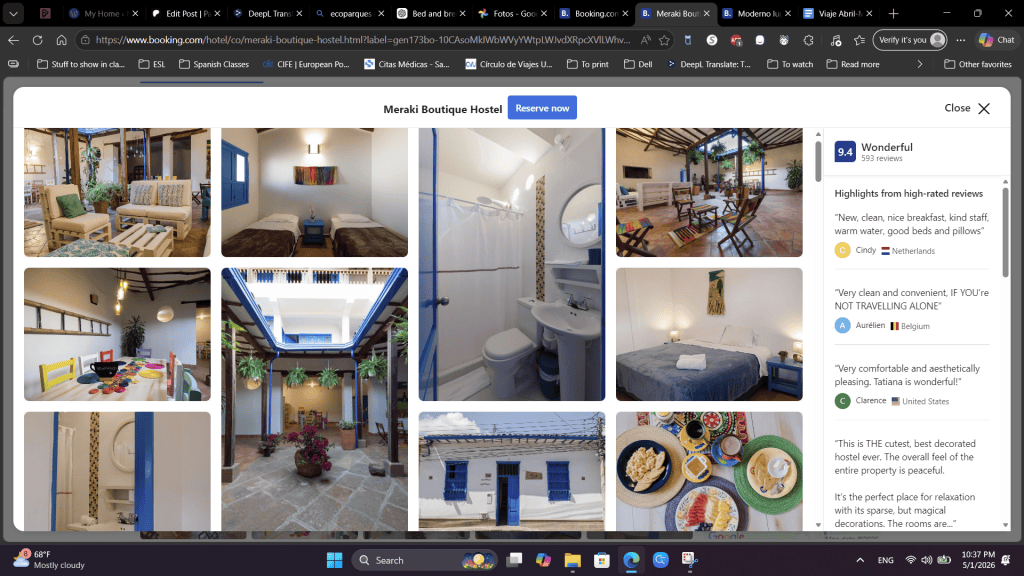Click the Read aloud icon in address bar

click(x=645, y=40)
